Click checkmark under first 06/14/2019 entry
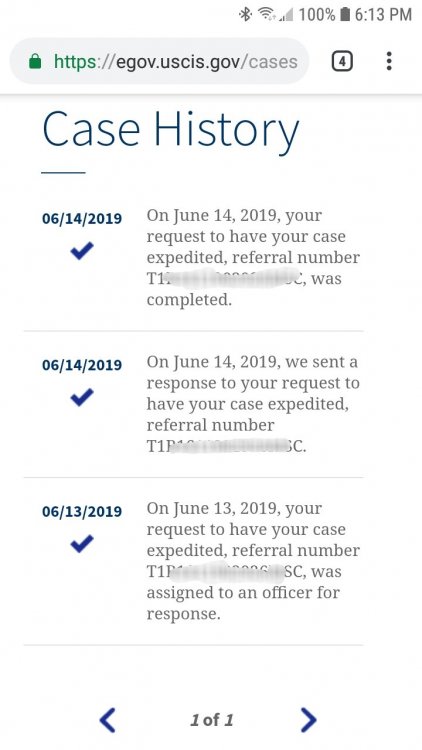Screen dimensions: 422x750 82,251
